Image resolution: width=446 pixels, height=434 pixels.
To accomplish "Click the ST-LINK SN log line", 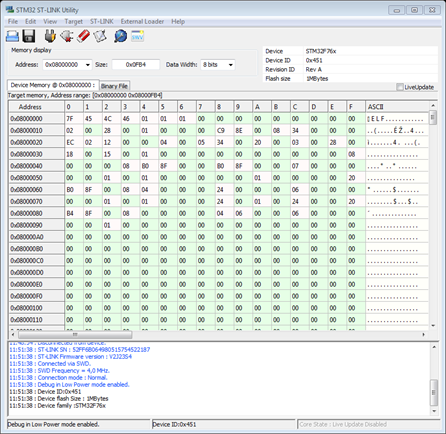I will point(80,350).
